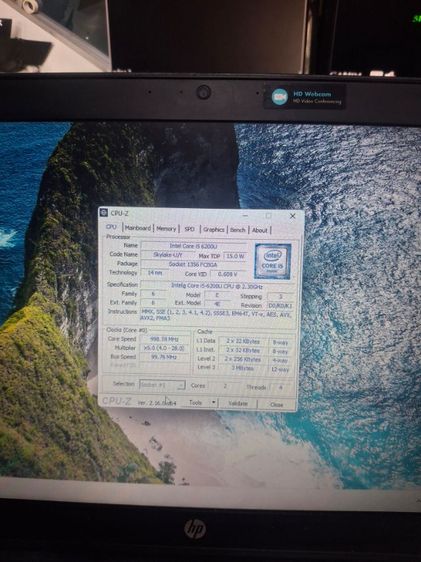Click the Specification field text
421x562 pixels.
[217, 286]
